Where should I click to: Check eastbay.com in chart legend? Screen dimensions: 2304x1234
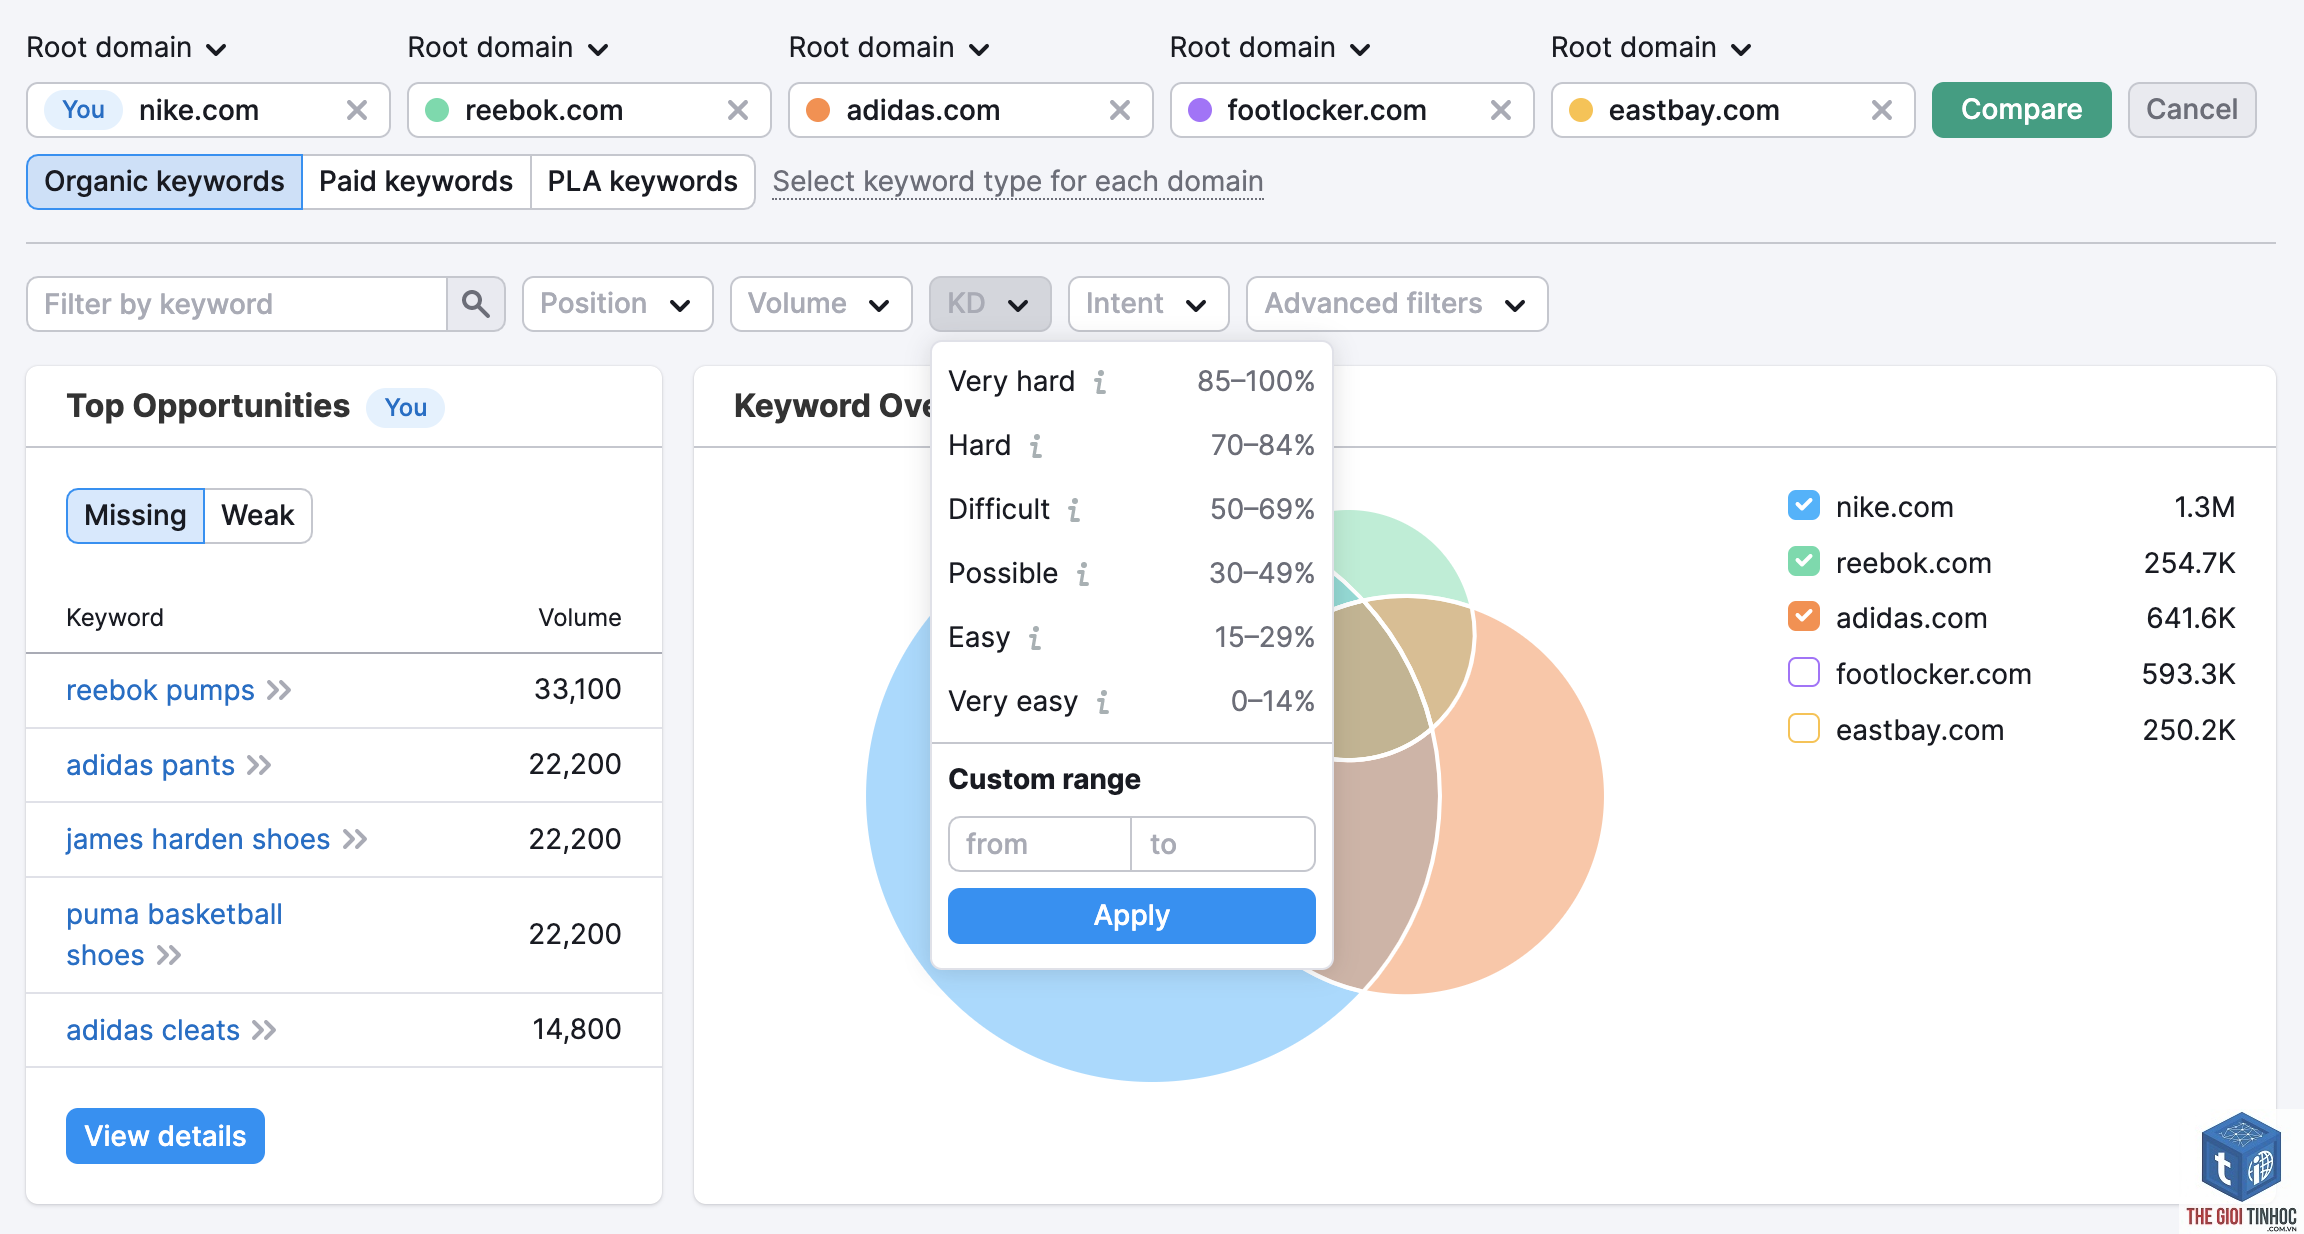tap(1803, 729)
